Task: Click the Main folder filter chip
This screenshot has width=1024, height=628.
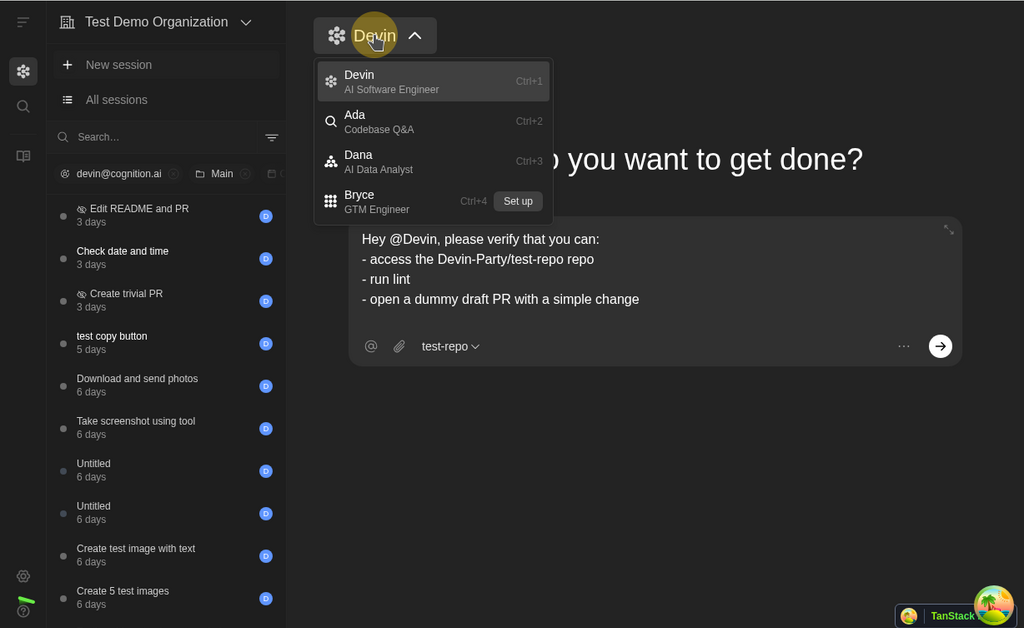Action: (x=221, y=174)
